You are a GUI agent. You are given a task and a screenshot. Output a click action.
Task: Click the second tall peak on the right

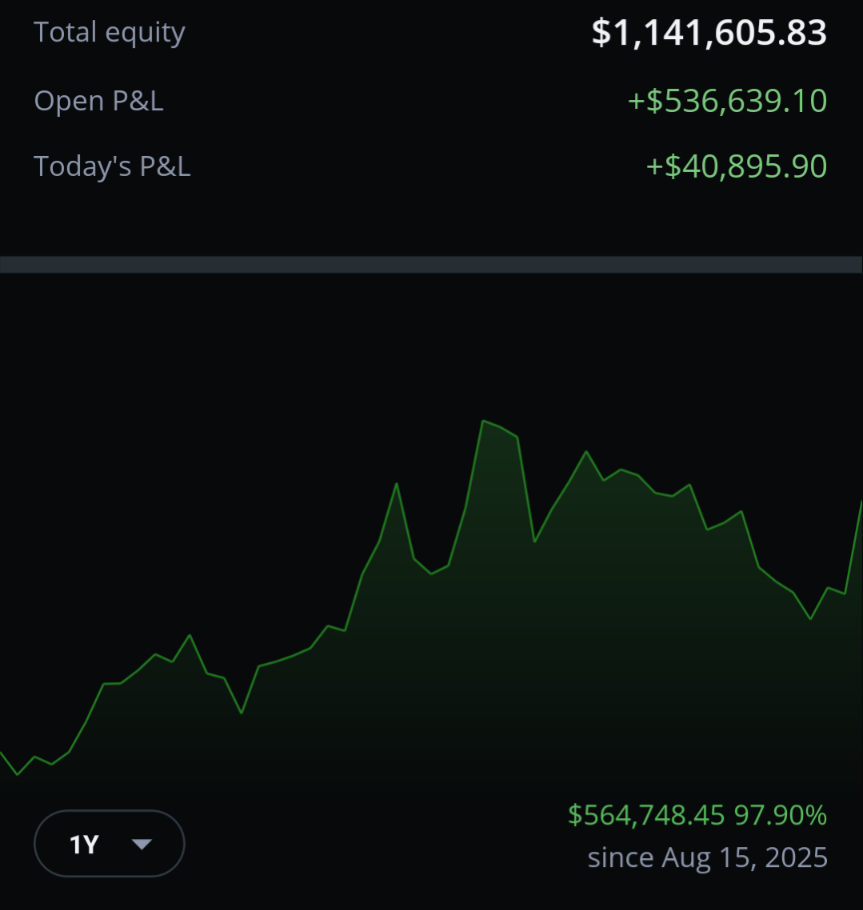coord(586,452)
